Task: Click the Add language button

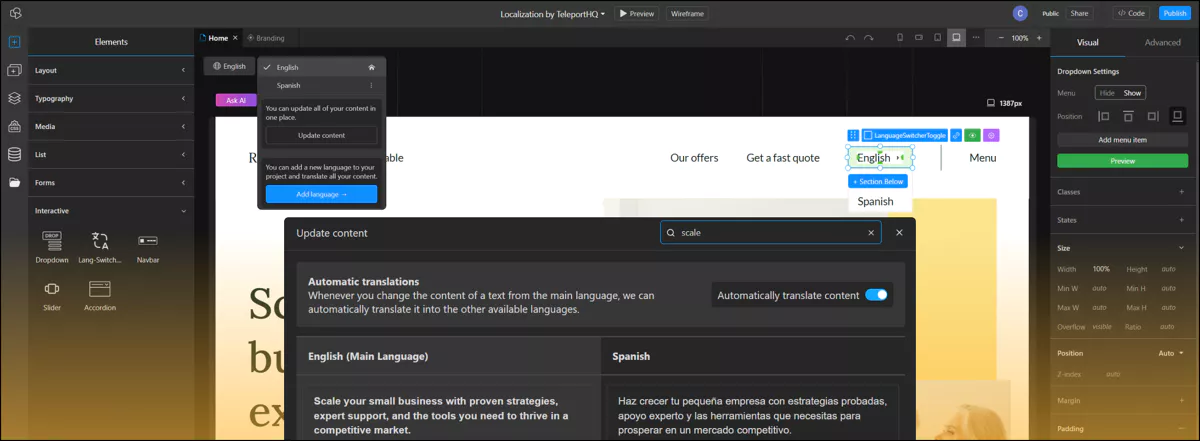Action: (321, 194)
